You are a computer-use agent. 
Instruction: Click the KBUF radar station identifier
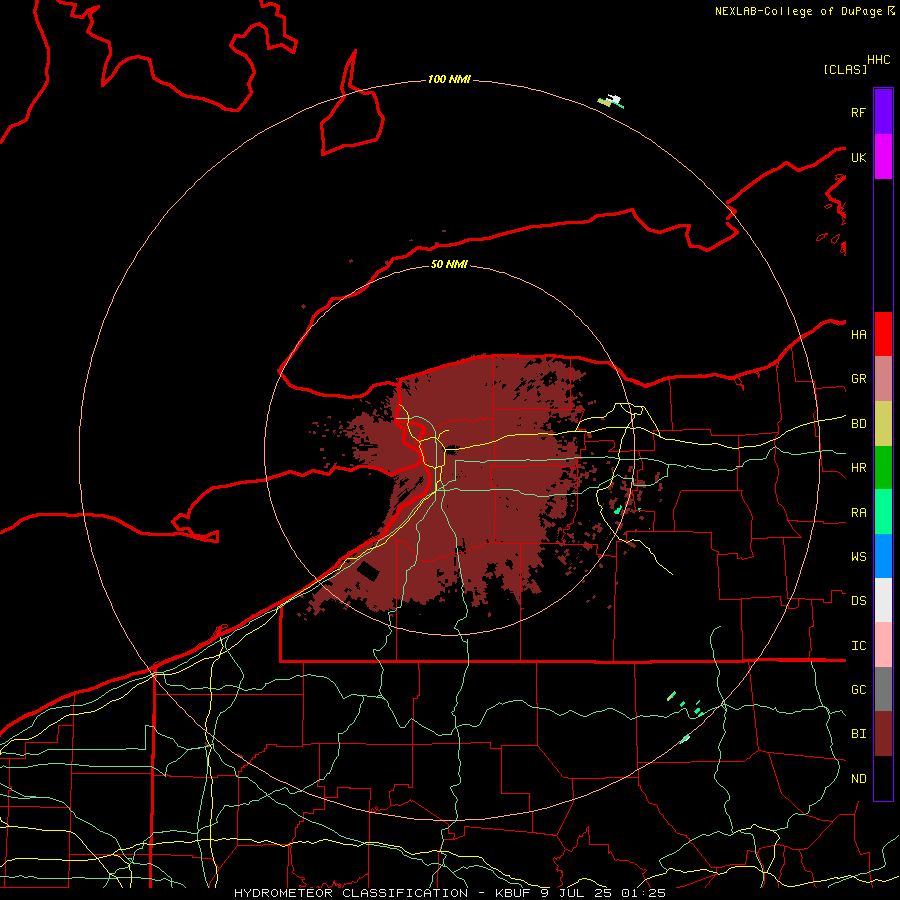pyautogui.click(x=511, y=893)
